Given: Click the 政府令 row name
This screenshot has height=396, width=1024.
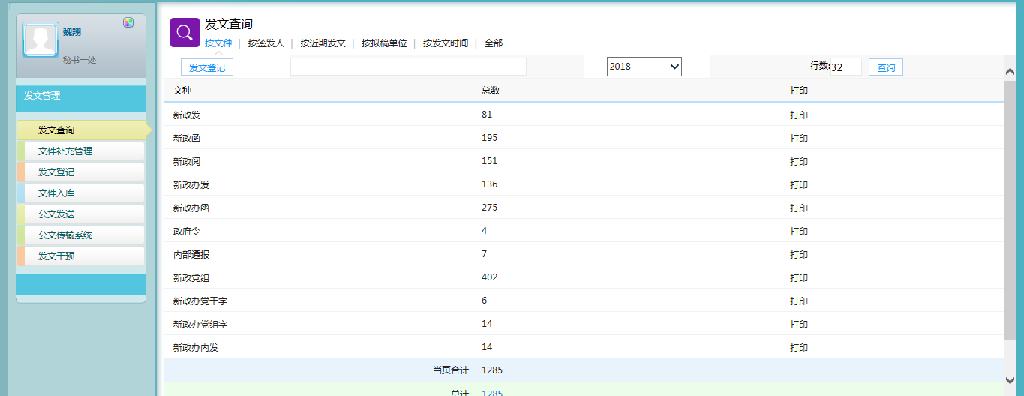Looking at the screenshot, I should click(187, 231).
